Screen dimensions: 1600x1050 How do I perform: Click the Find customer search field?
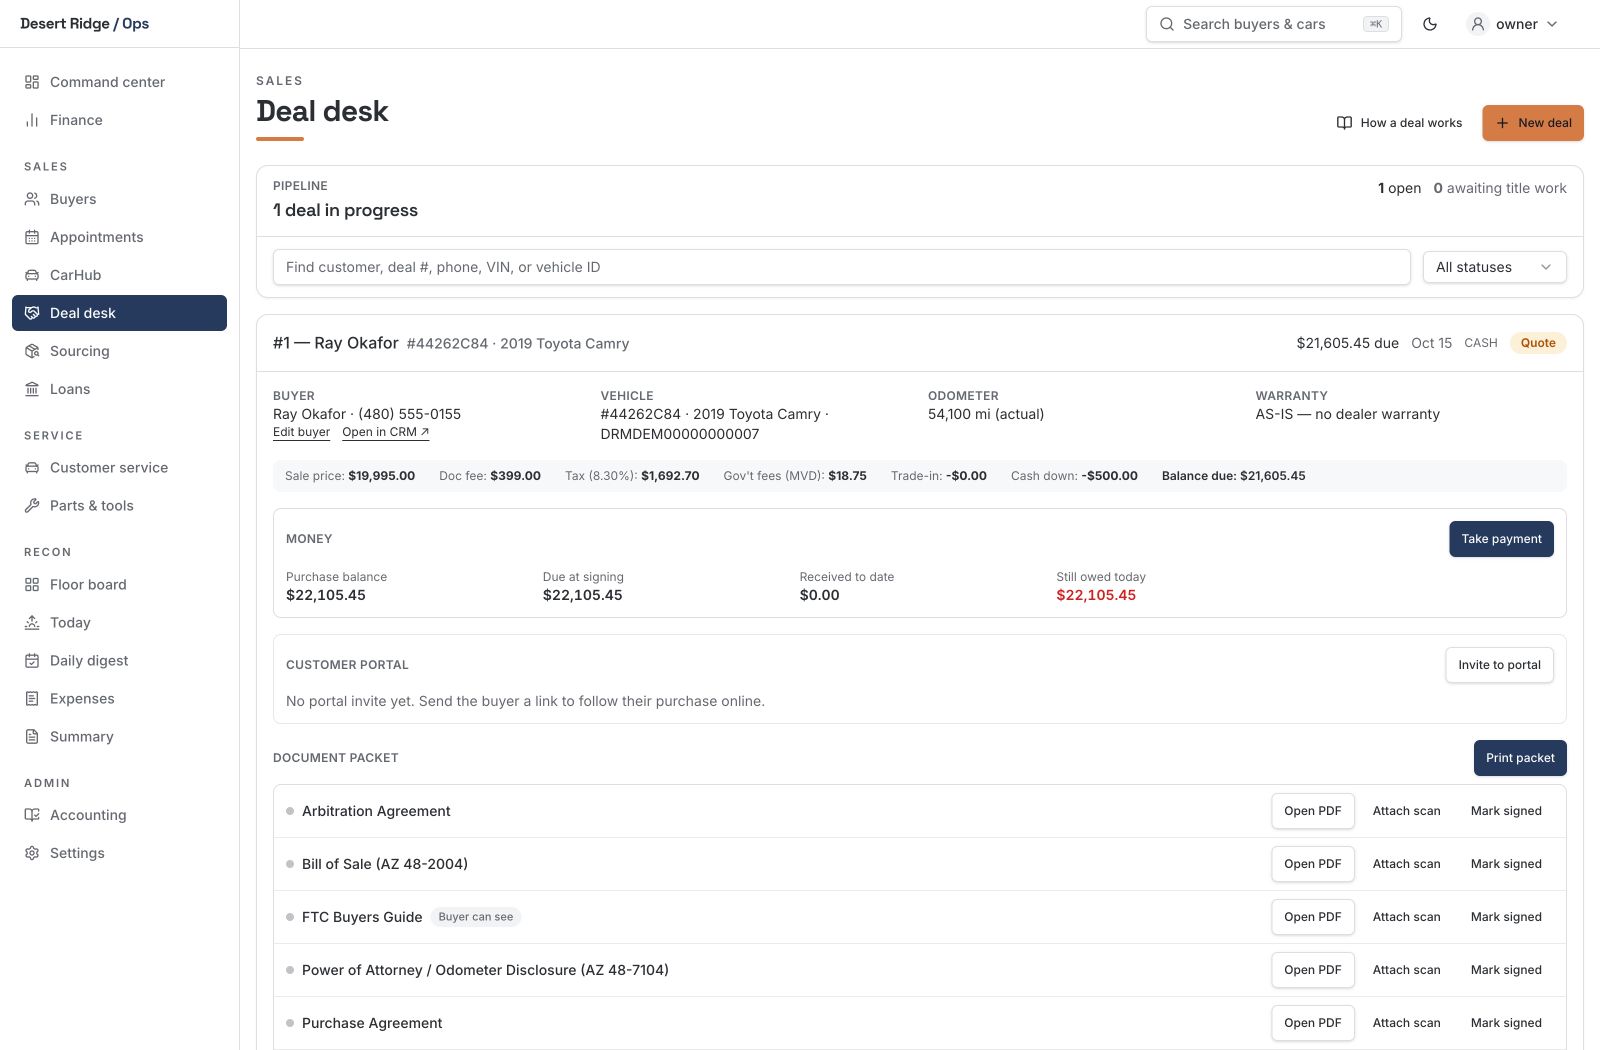point(841,267)
